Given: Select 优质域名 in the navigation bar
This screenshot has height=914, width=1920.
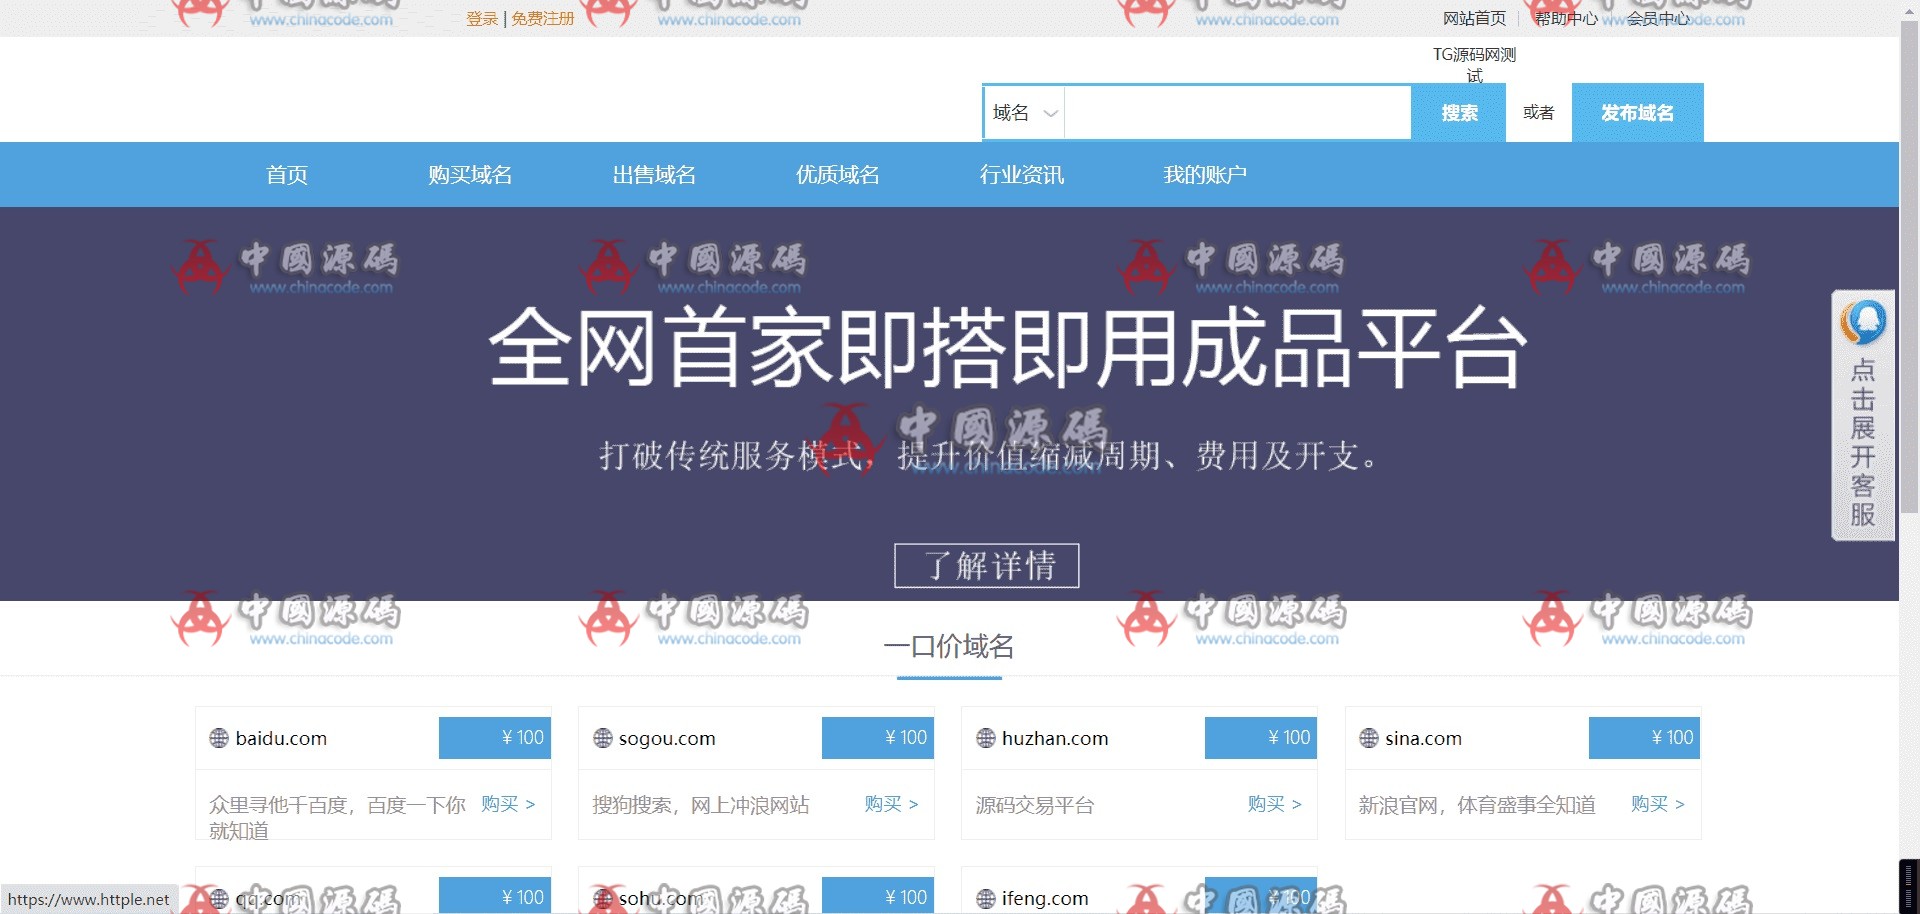Looking at the screenshot, I should point(837,175).
